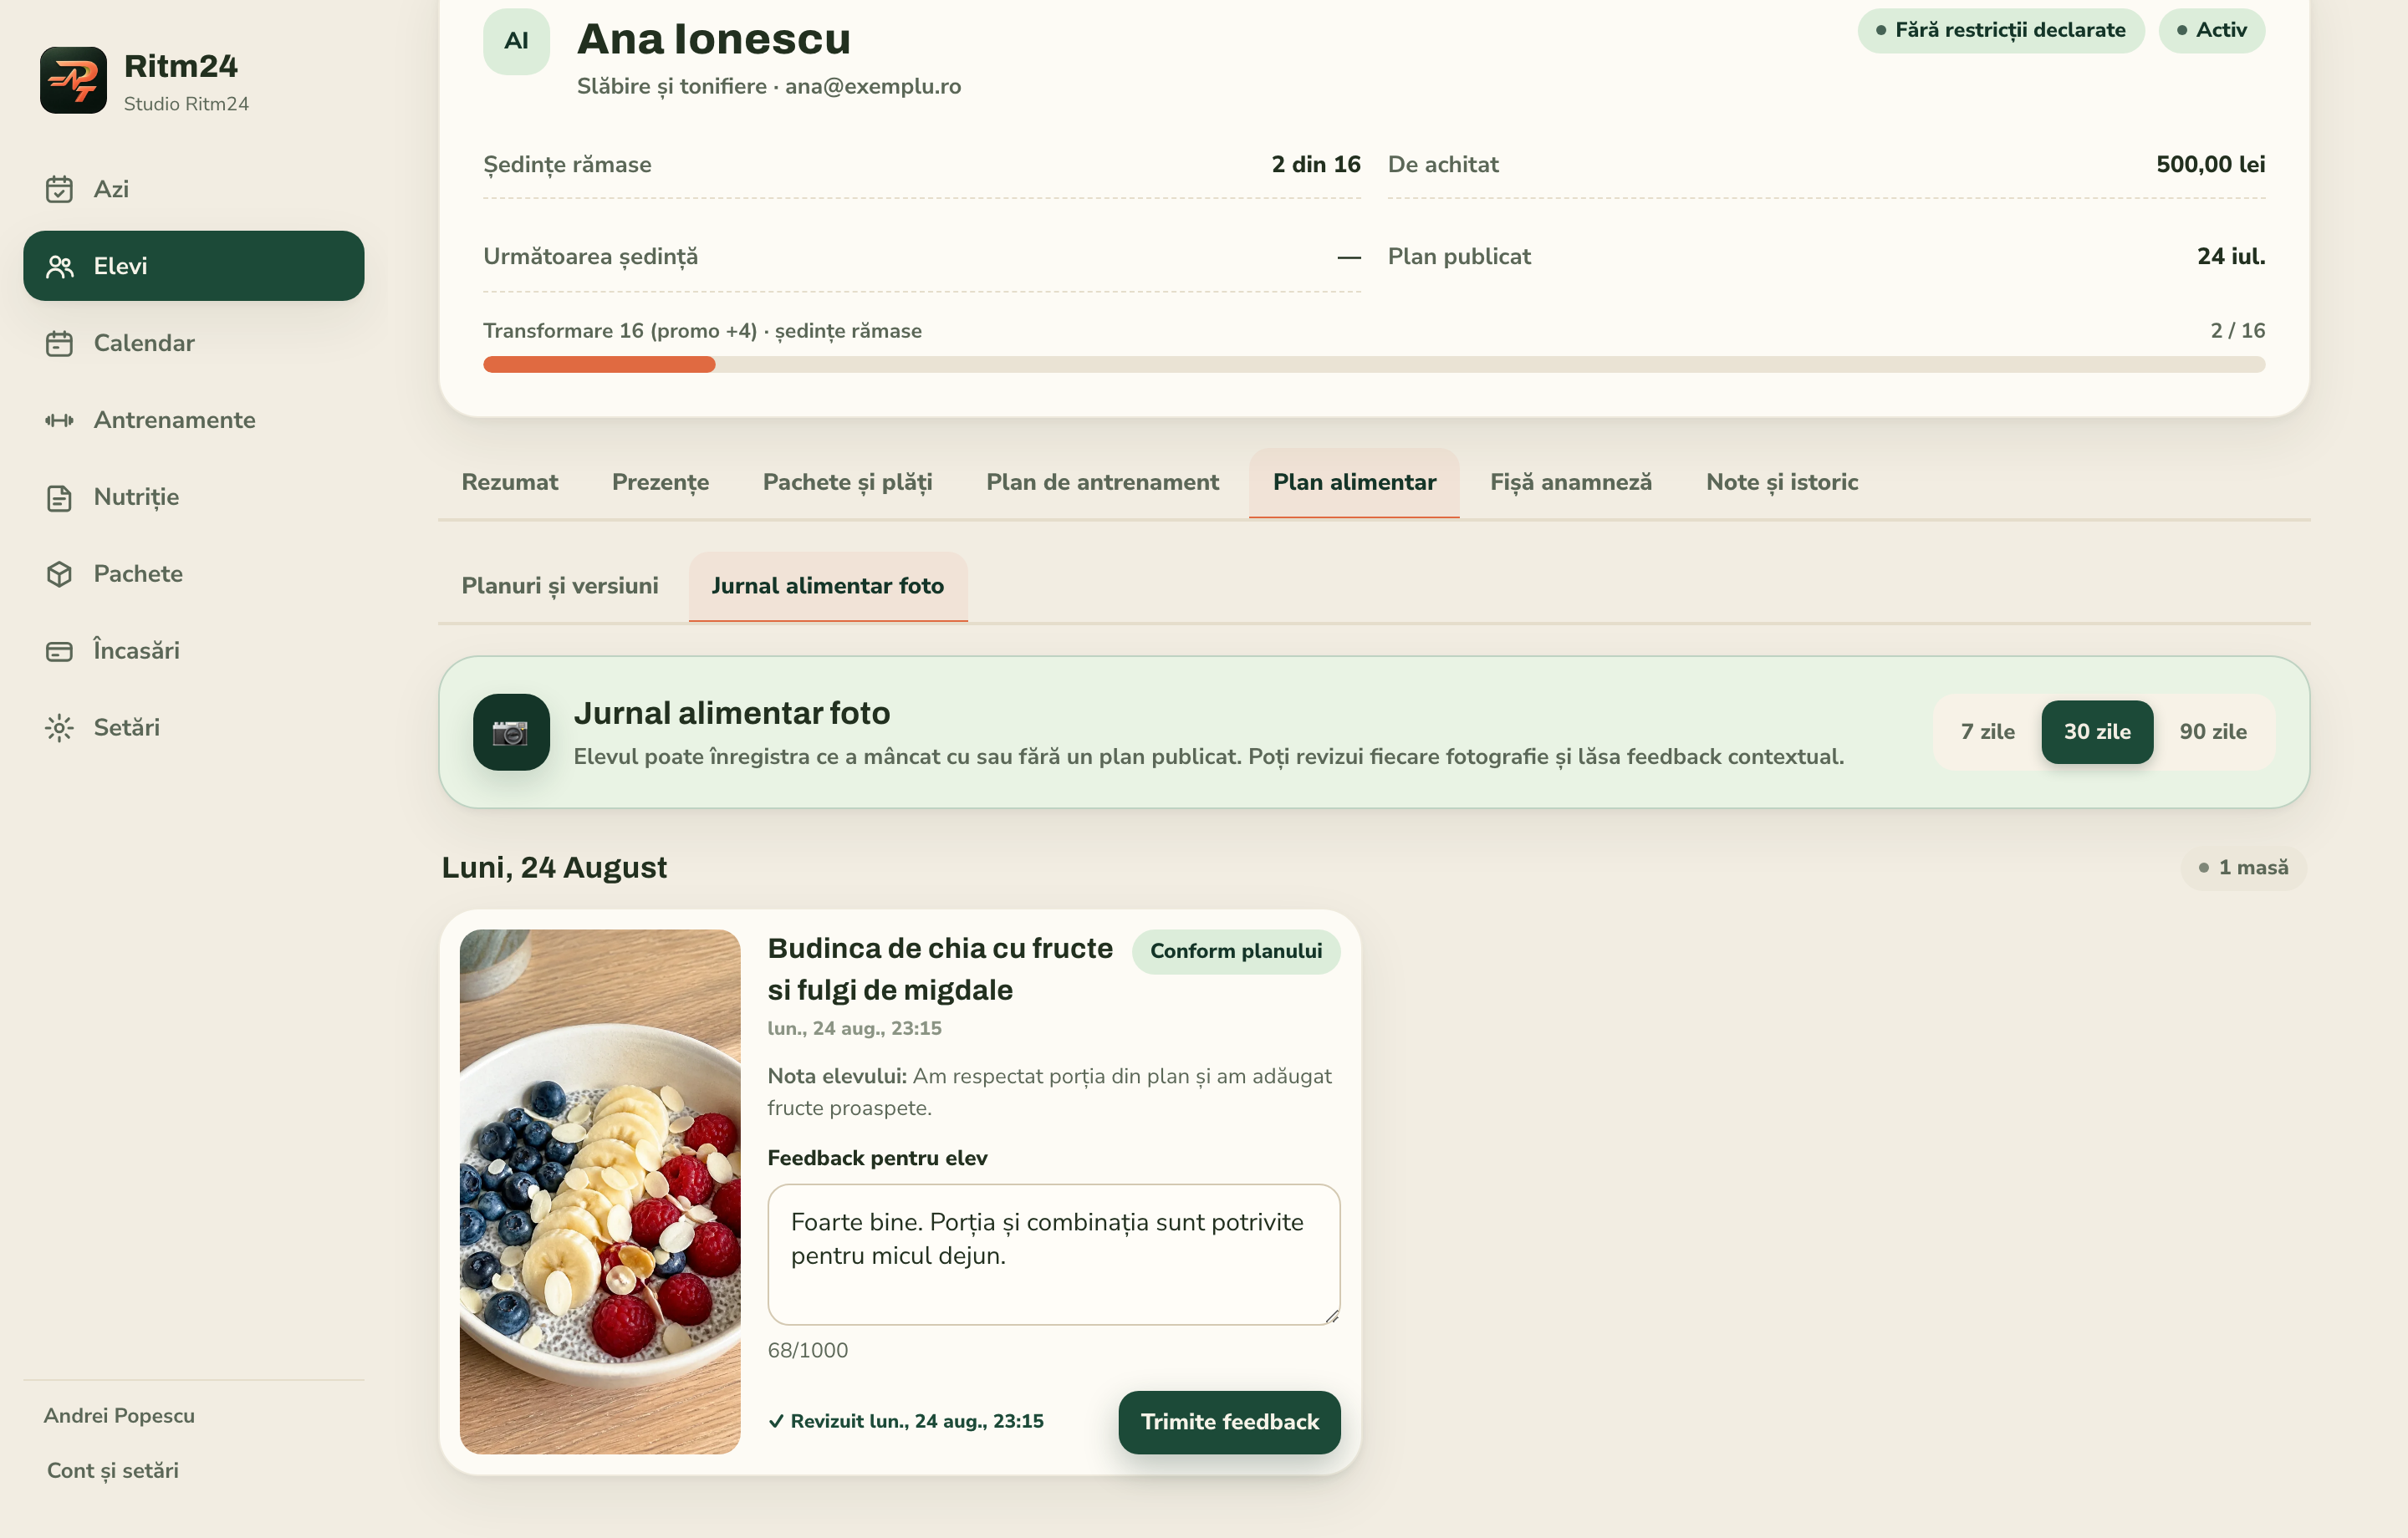Click the Trimite feedback button

click(1229, 1422)
